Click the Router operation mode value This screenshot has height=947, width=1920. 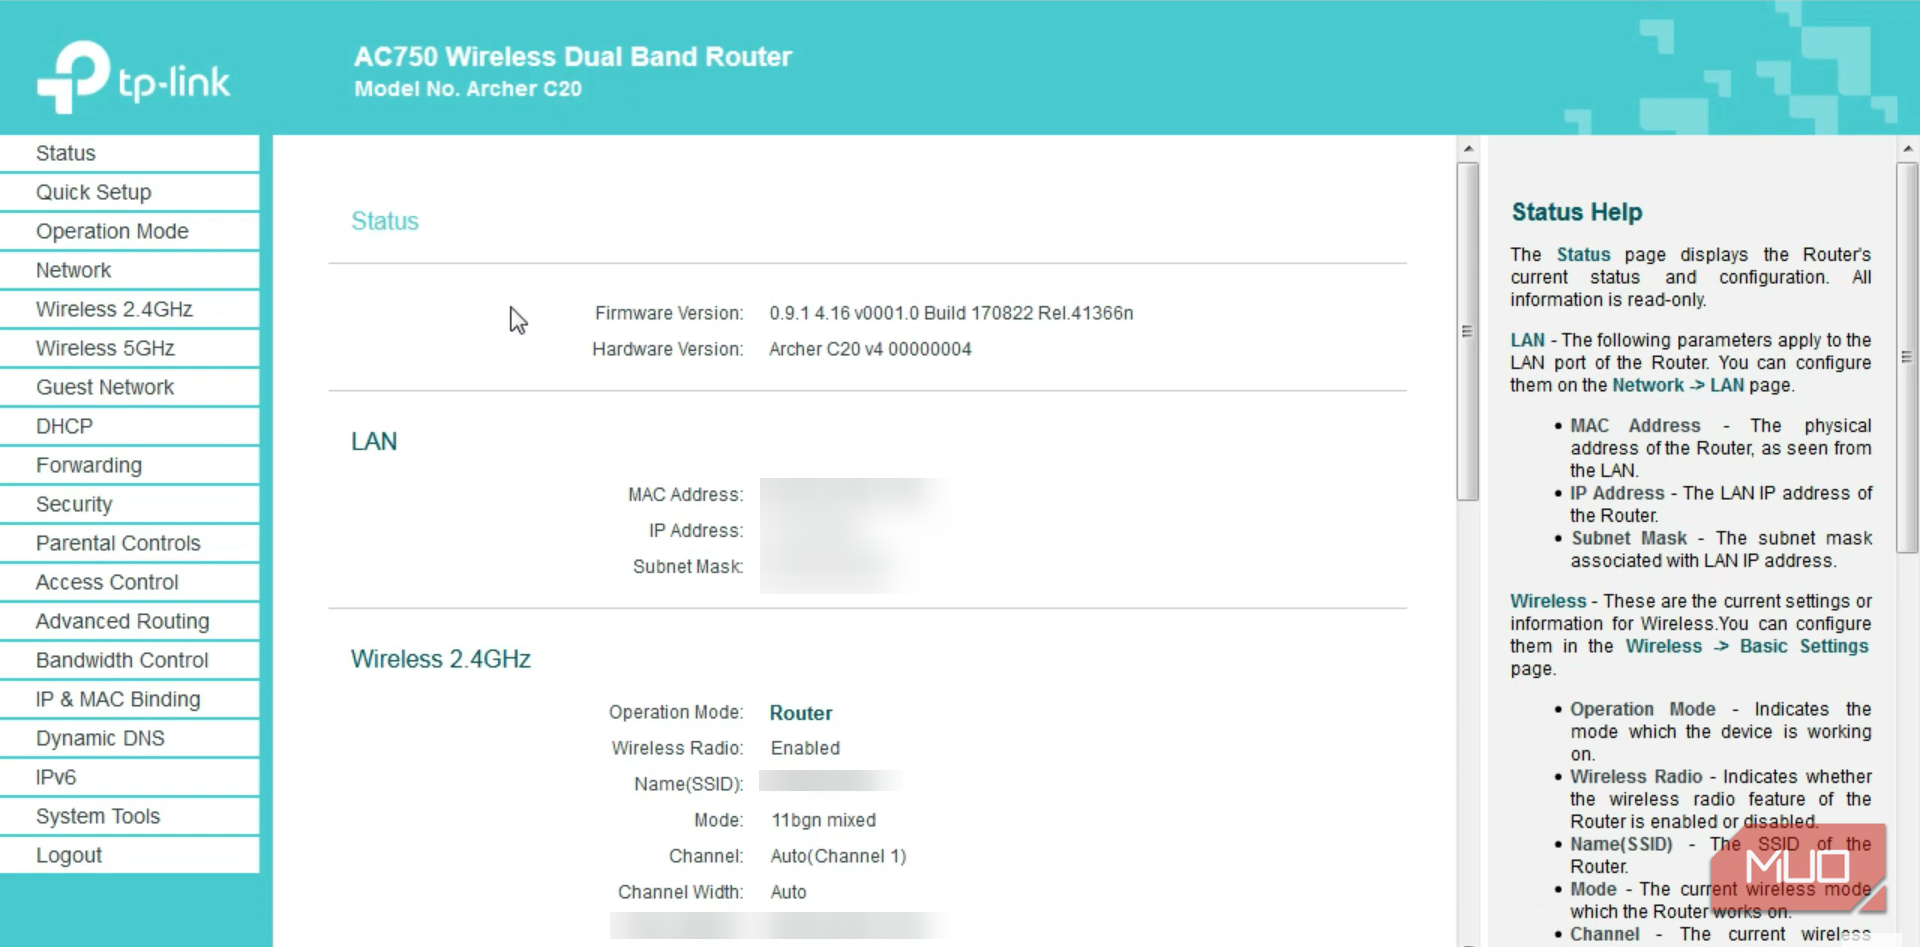click(801, 713)
